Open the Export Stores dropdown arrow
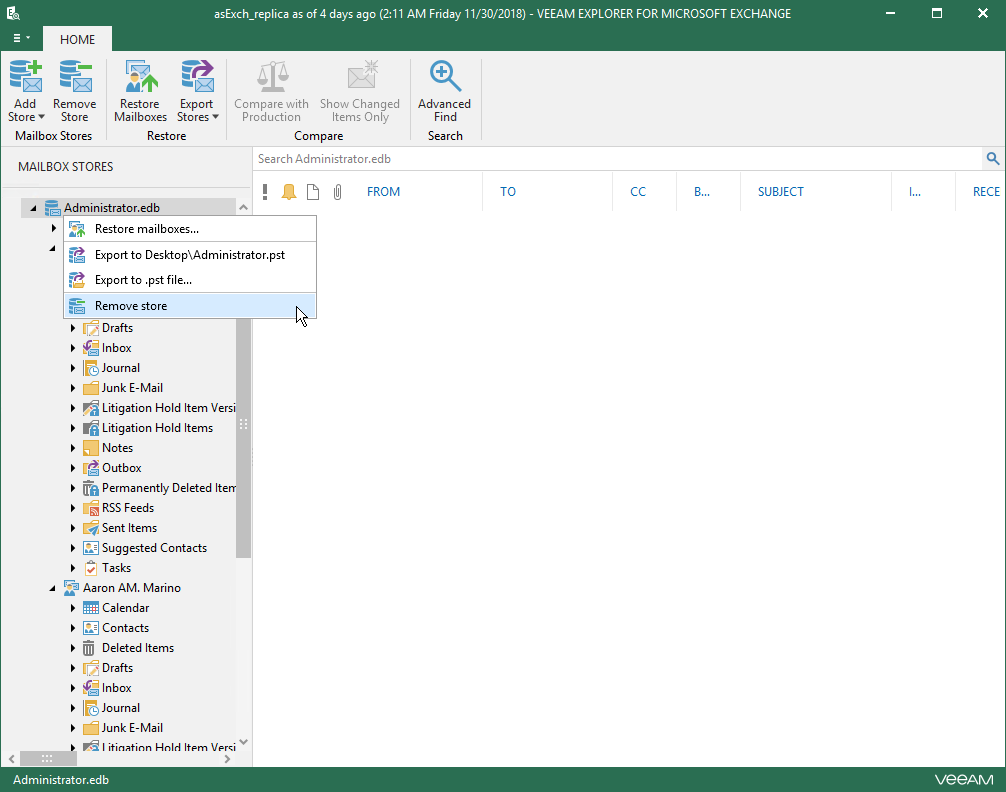Screen dimensions: 1006x792 (216, 117)
